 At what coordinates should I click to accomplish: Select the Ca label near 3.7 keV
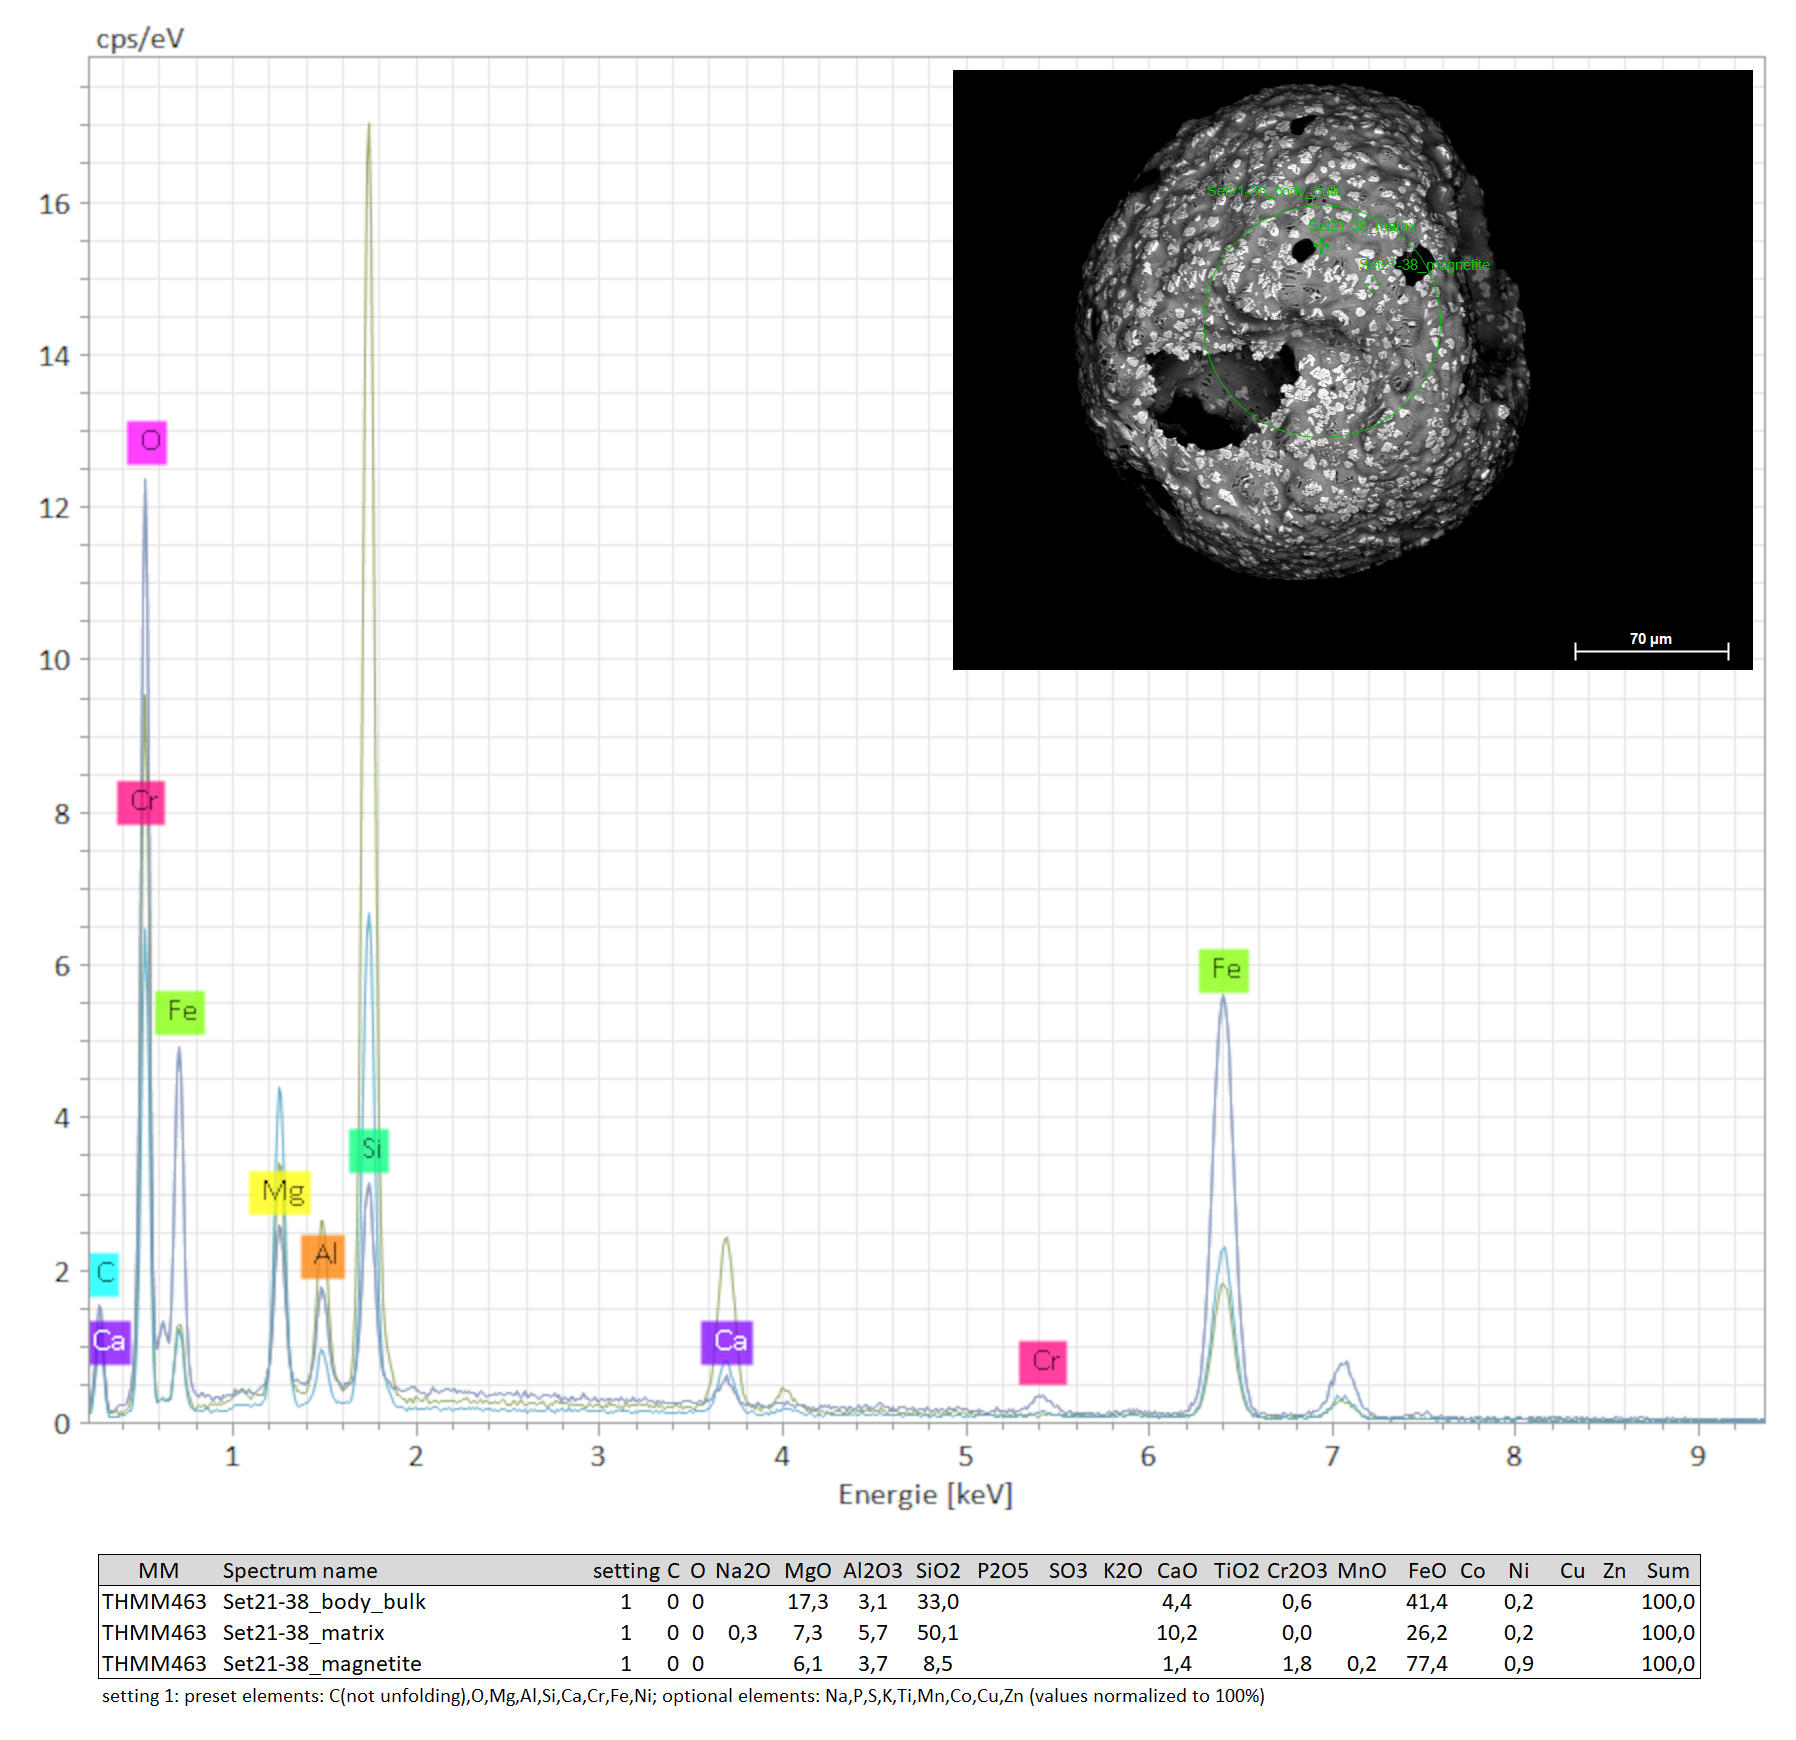[727, 1342]
